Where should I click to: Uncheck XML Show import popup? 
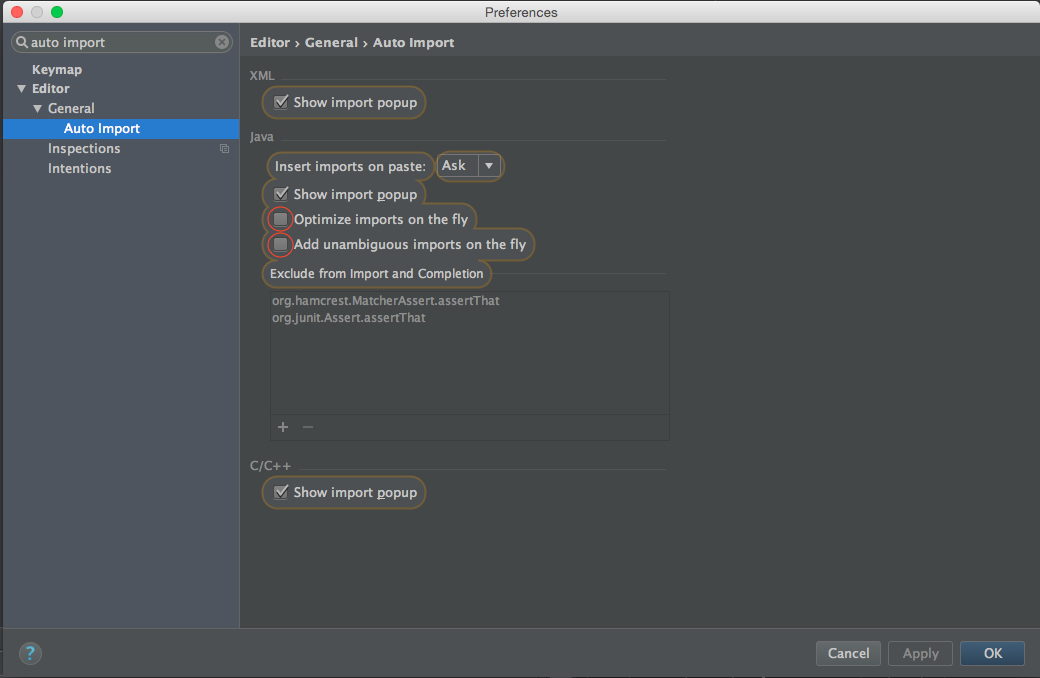(x=282, y=102)
